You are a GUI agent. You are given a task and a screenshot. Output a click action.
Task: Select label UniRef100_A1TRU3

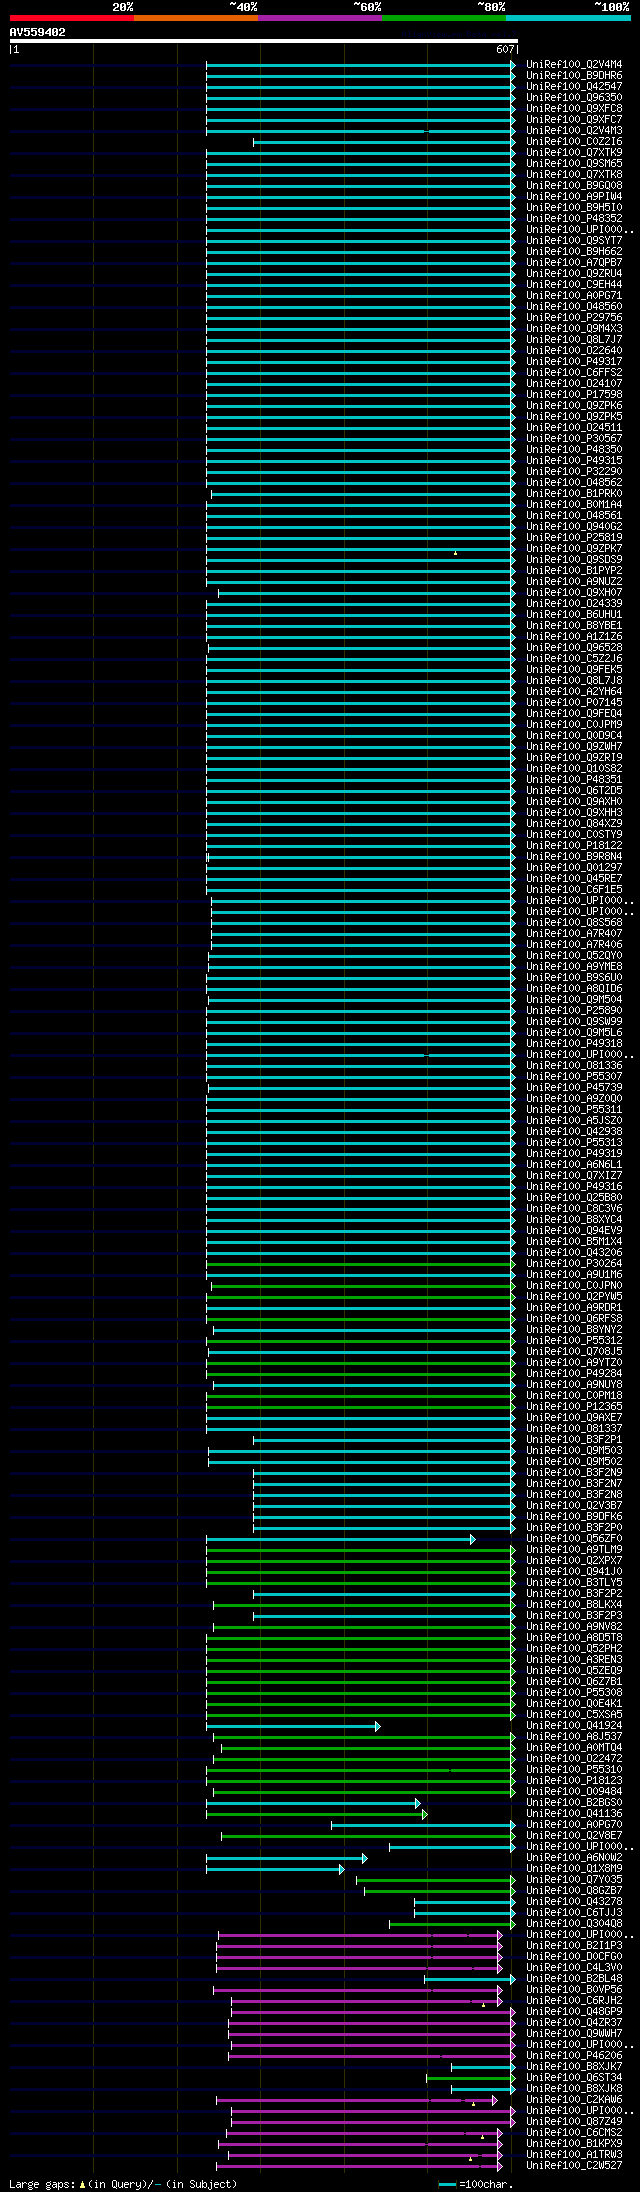(x=574, y=2154)
